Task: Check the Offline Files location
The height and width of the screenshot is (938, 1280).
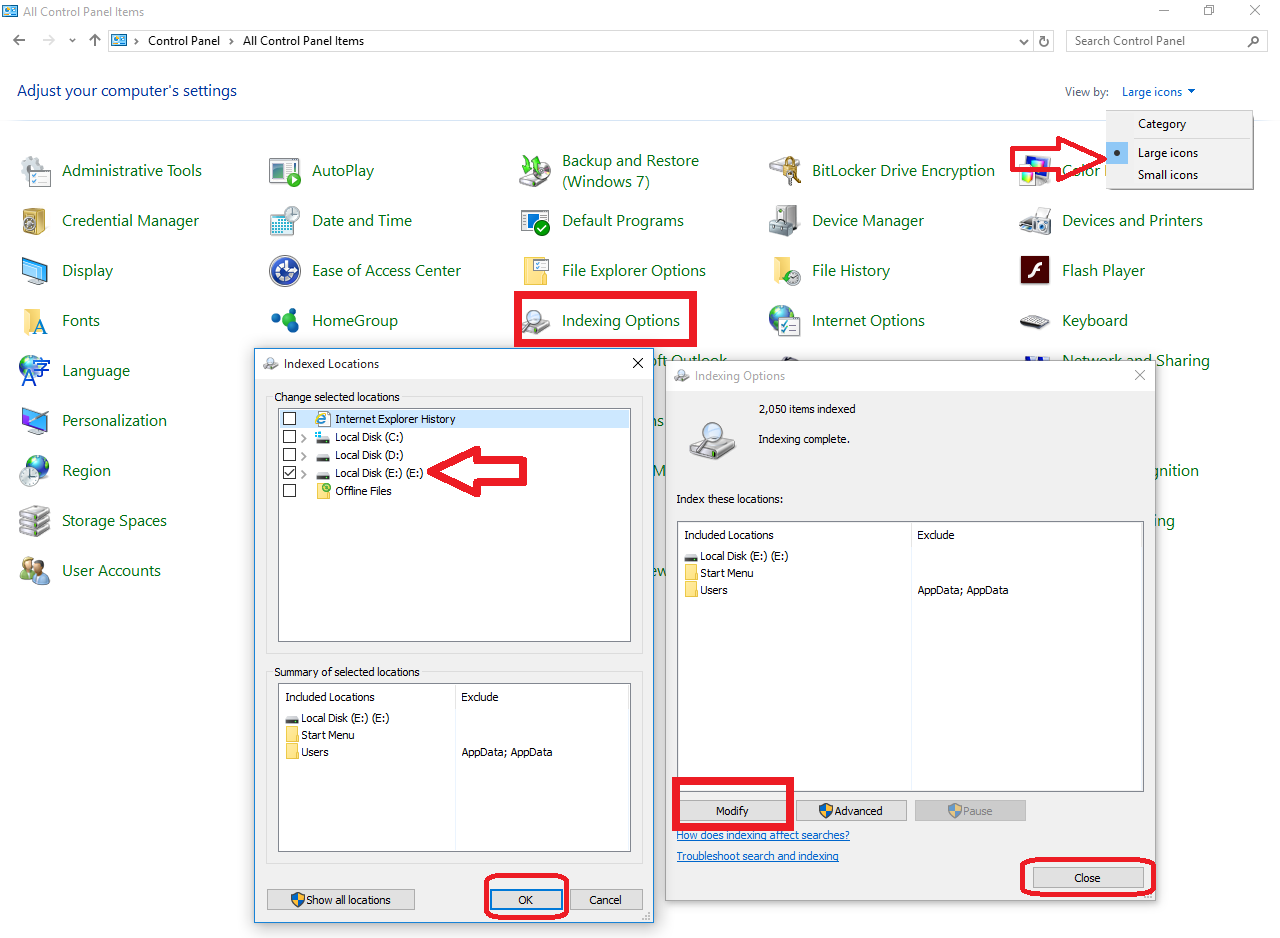Action: (x=289, y=490)
